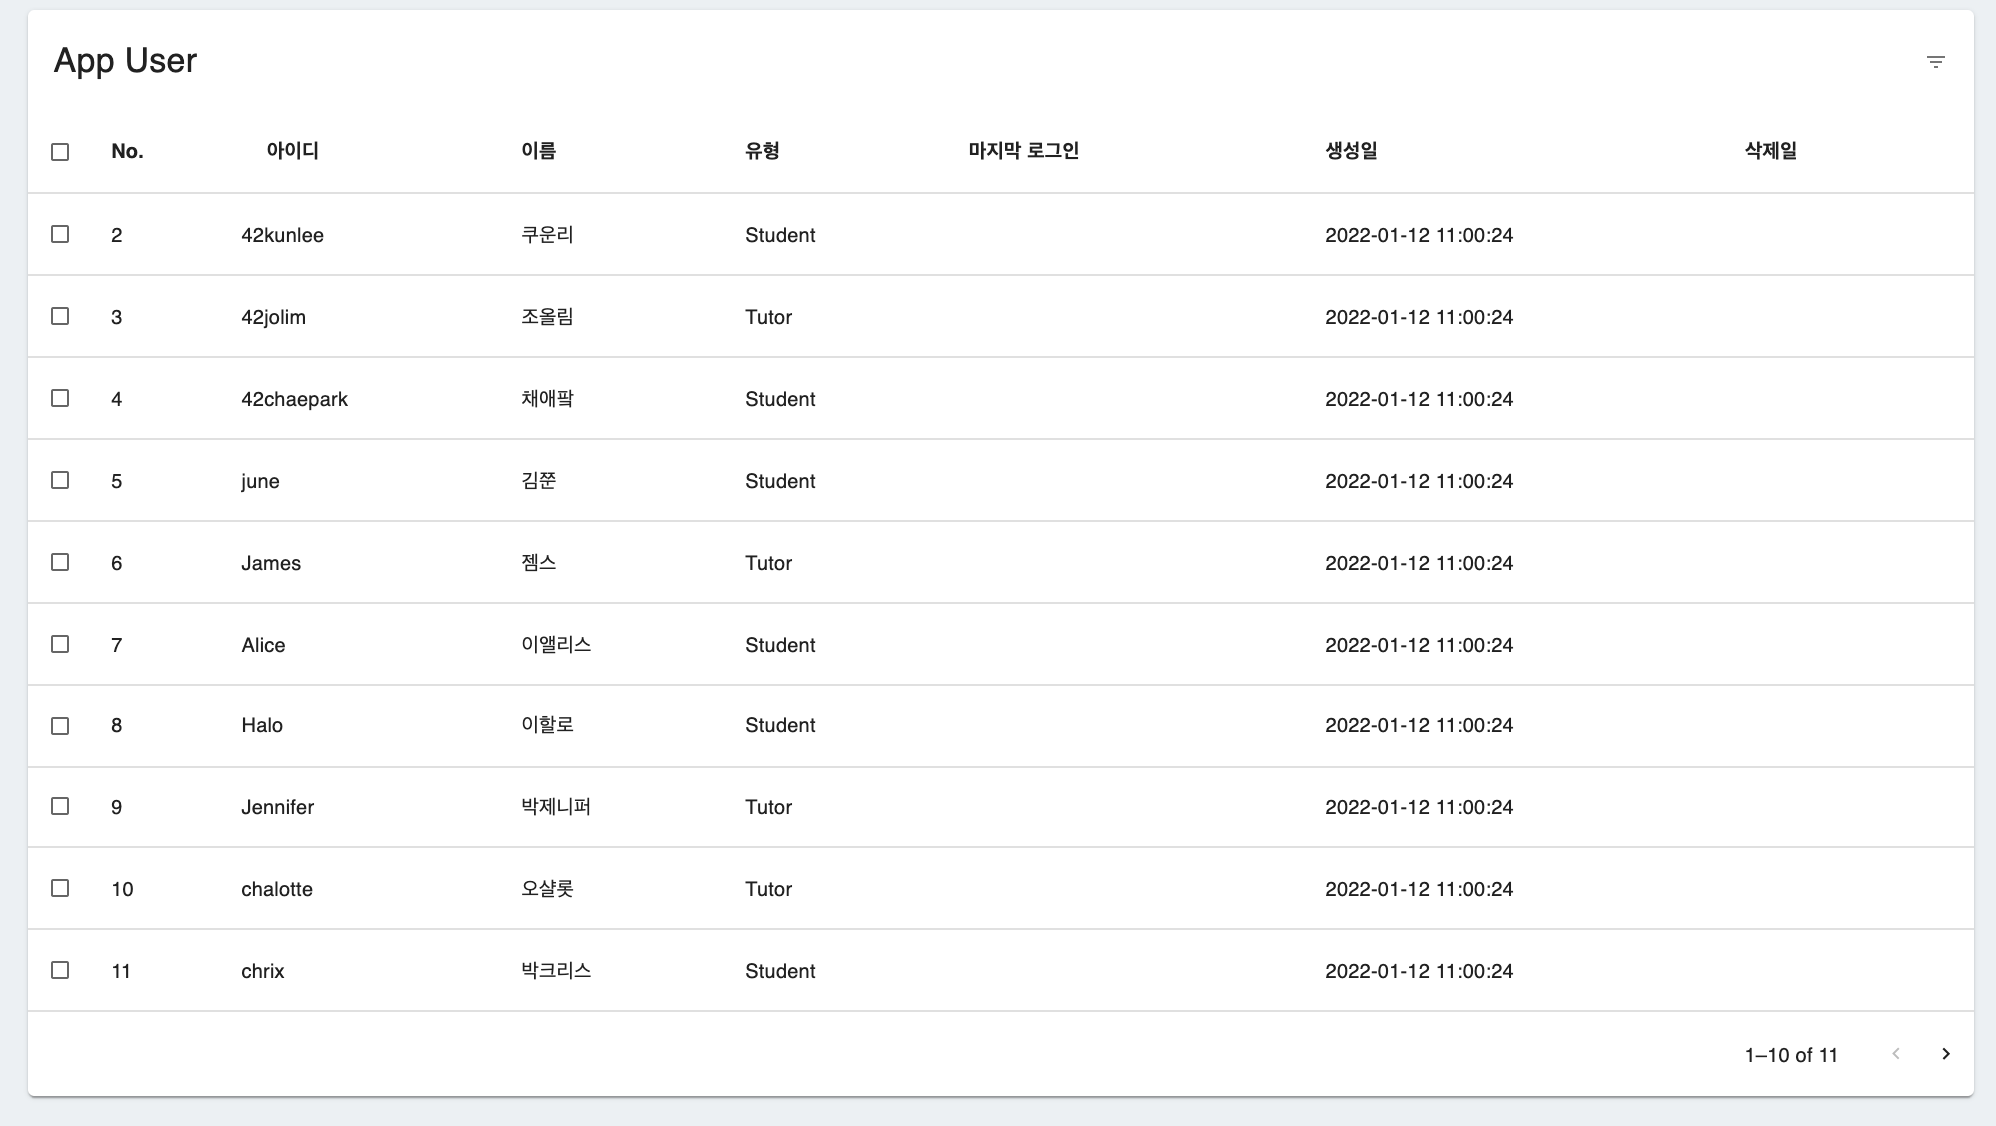1996x1126 pixels.
Task: Click the Student type in Alice row
Action: click(780, 645)
